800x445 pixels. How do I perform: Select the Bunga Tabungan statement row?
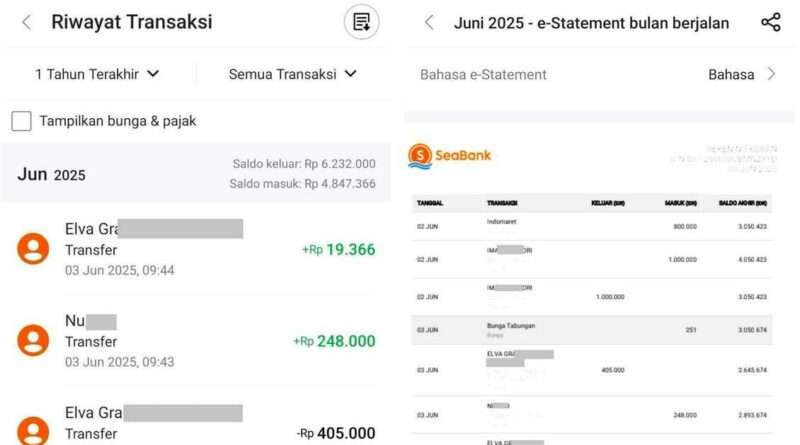(x=592, y=330)
